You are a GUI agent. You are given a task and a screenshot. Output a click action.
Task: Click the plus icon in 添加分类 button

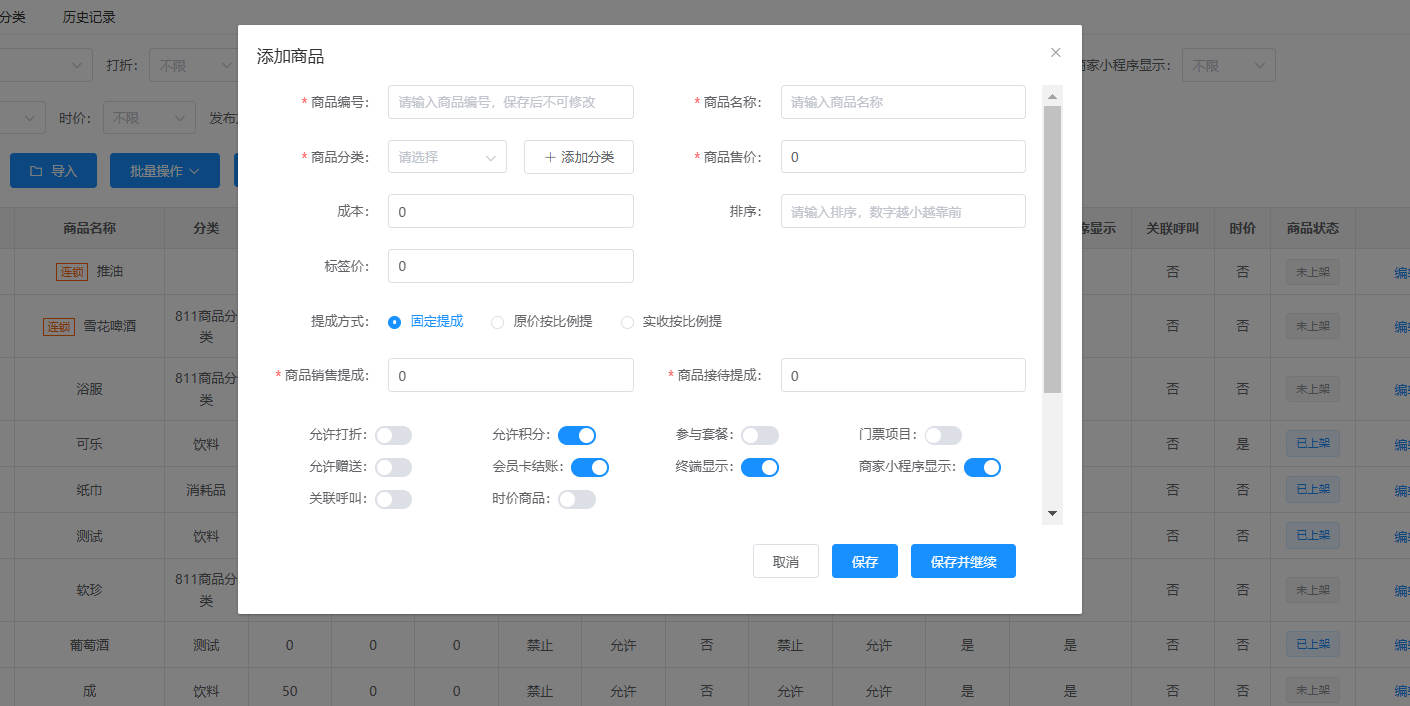point(550,157)
